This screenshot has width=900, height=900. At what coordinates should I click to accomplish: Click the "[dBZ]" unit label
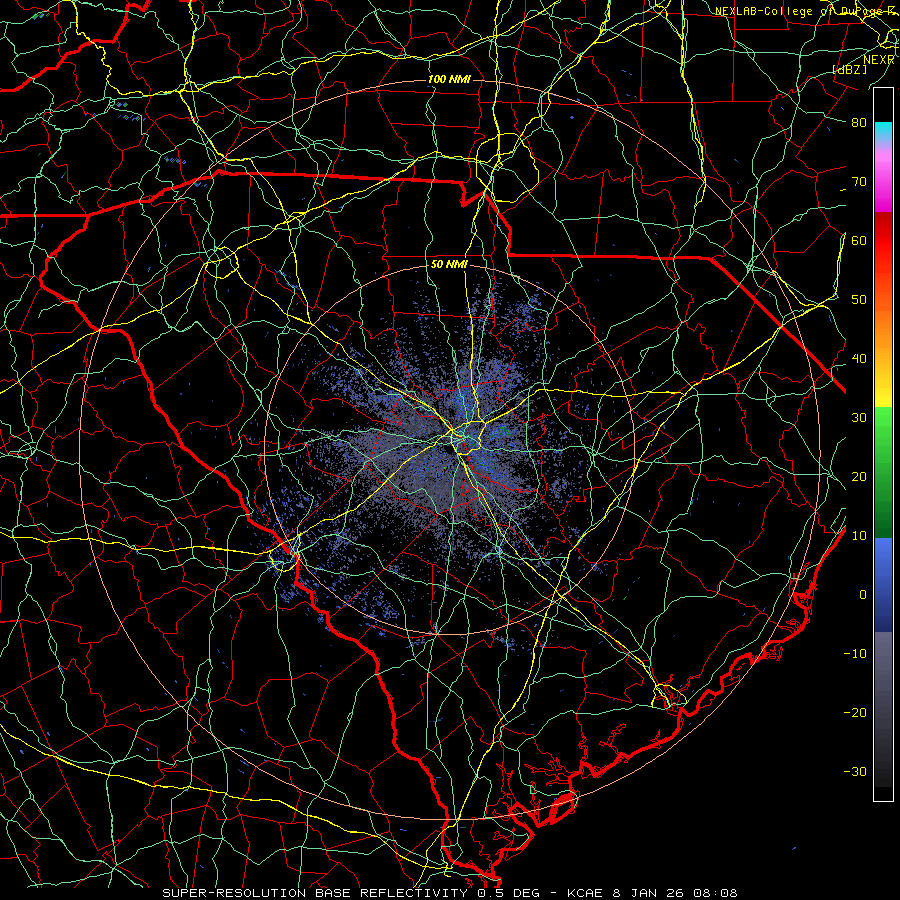click(850, 69)
